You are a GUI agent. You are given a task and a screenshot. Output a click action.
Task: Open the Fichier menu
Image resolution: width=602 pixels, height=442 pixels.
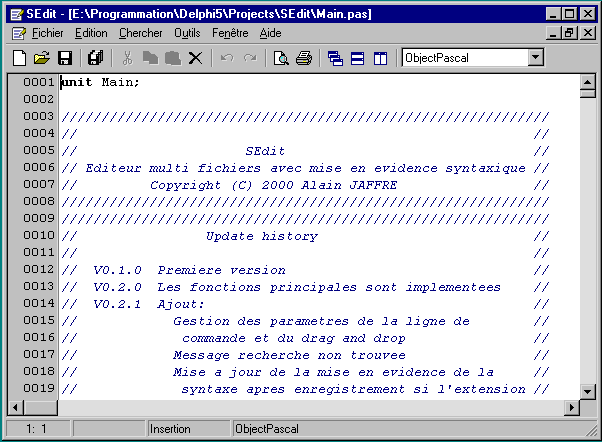point(47,33)
